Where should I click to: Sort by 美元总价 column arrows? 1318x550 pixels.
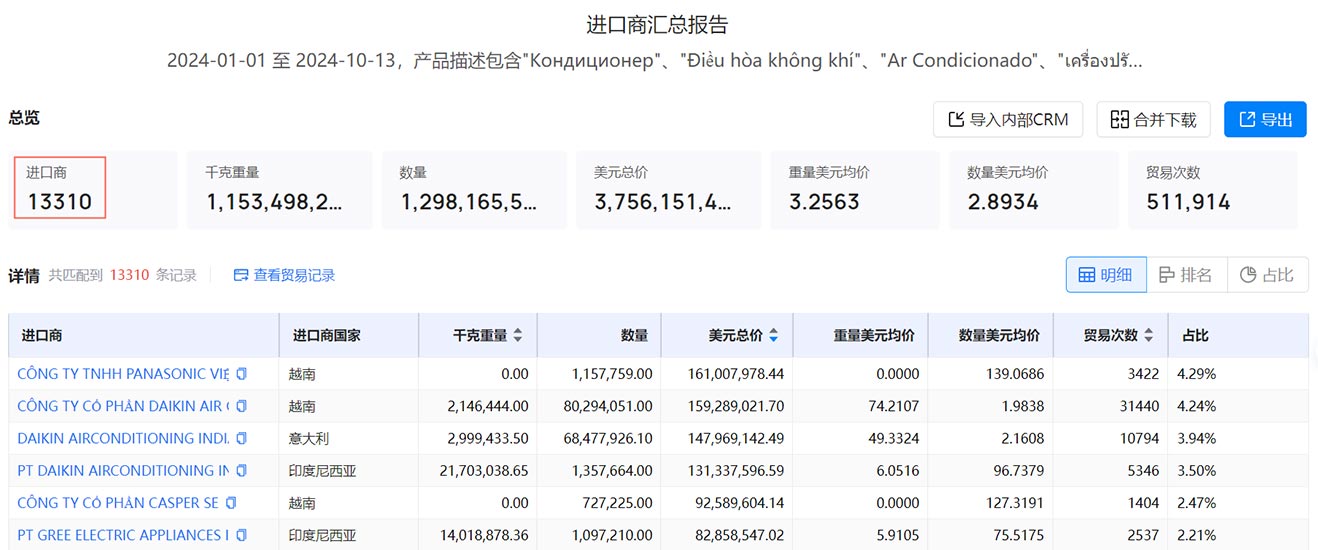(x=773, y=336)
